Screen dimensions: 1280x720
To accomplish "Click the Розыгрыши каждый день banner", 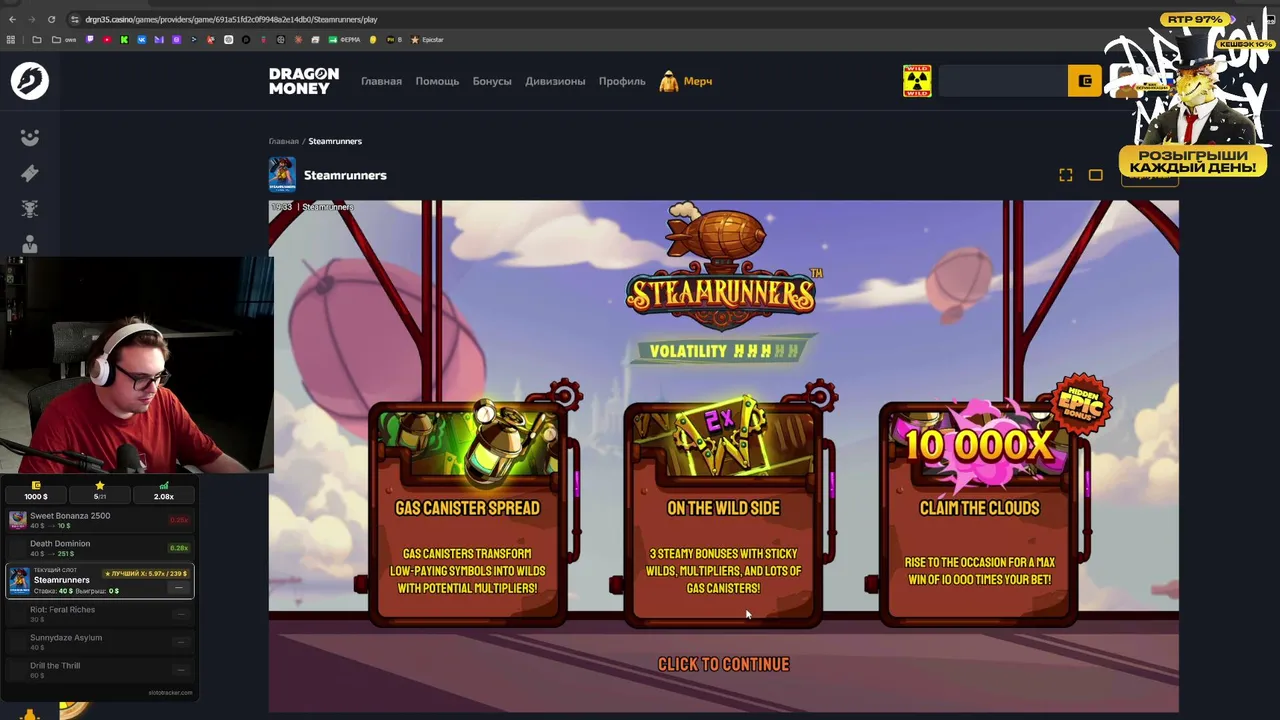I will 1193,162.
